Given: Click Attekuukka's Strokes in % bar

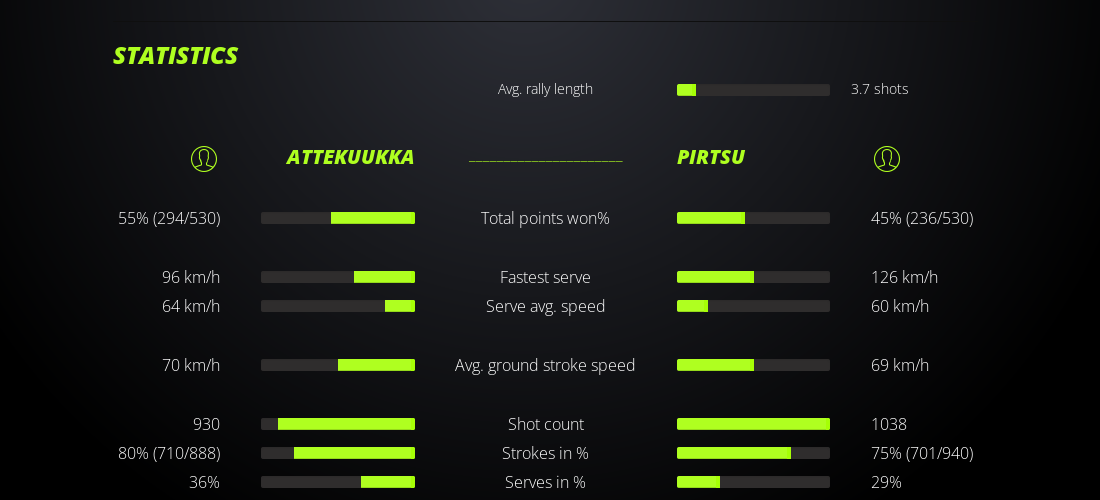Looking at the screenshot, I should pos(338,453).
